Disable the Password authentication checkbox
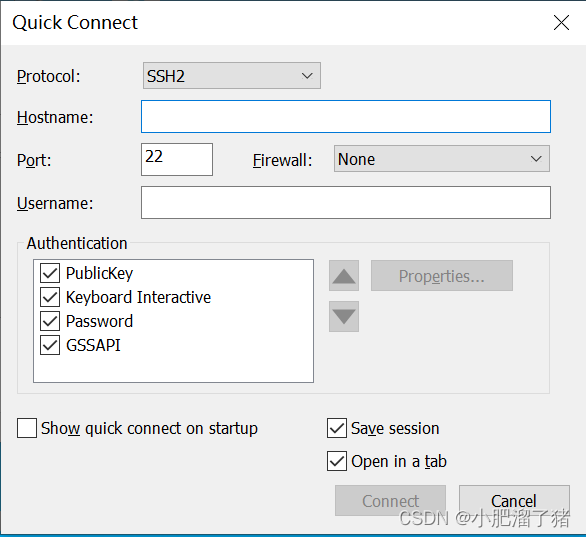Screen dimensions: 586x537 [50, 321]
